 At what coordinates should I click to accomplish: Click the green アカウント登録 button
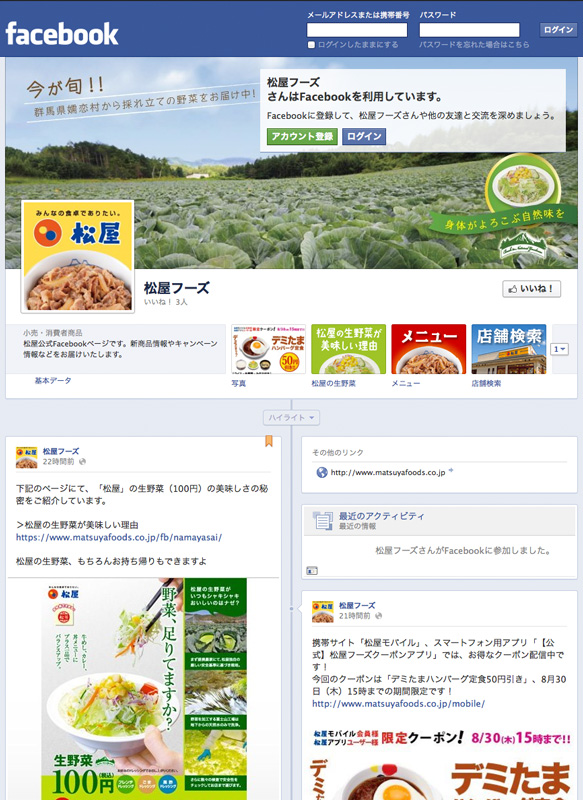tap(302, 136)
